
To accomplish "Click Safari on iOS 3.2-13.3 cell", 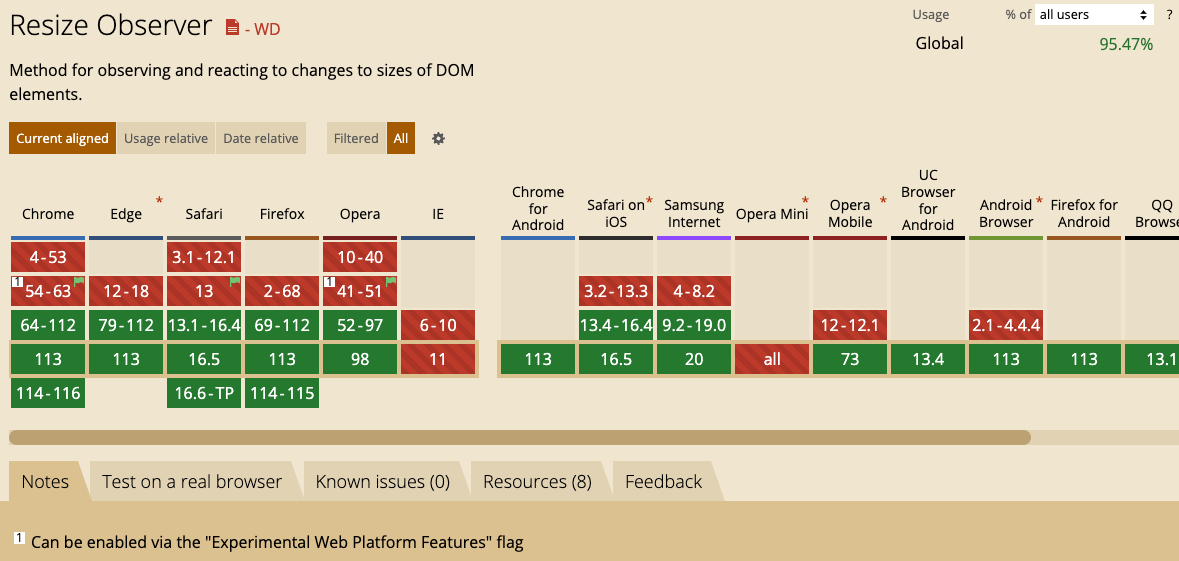I will [x=616, y=291].
